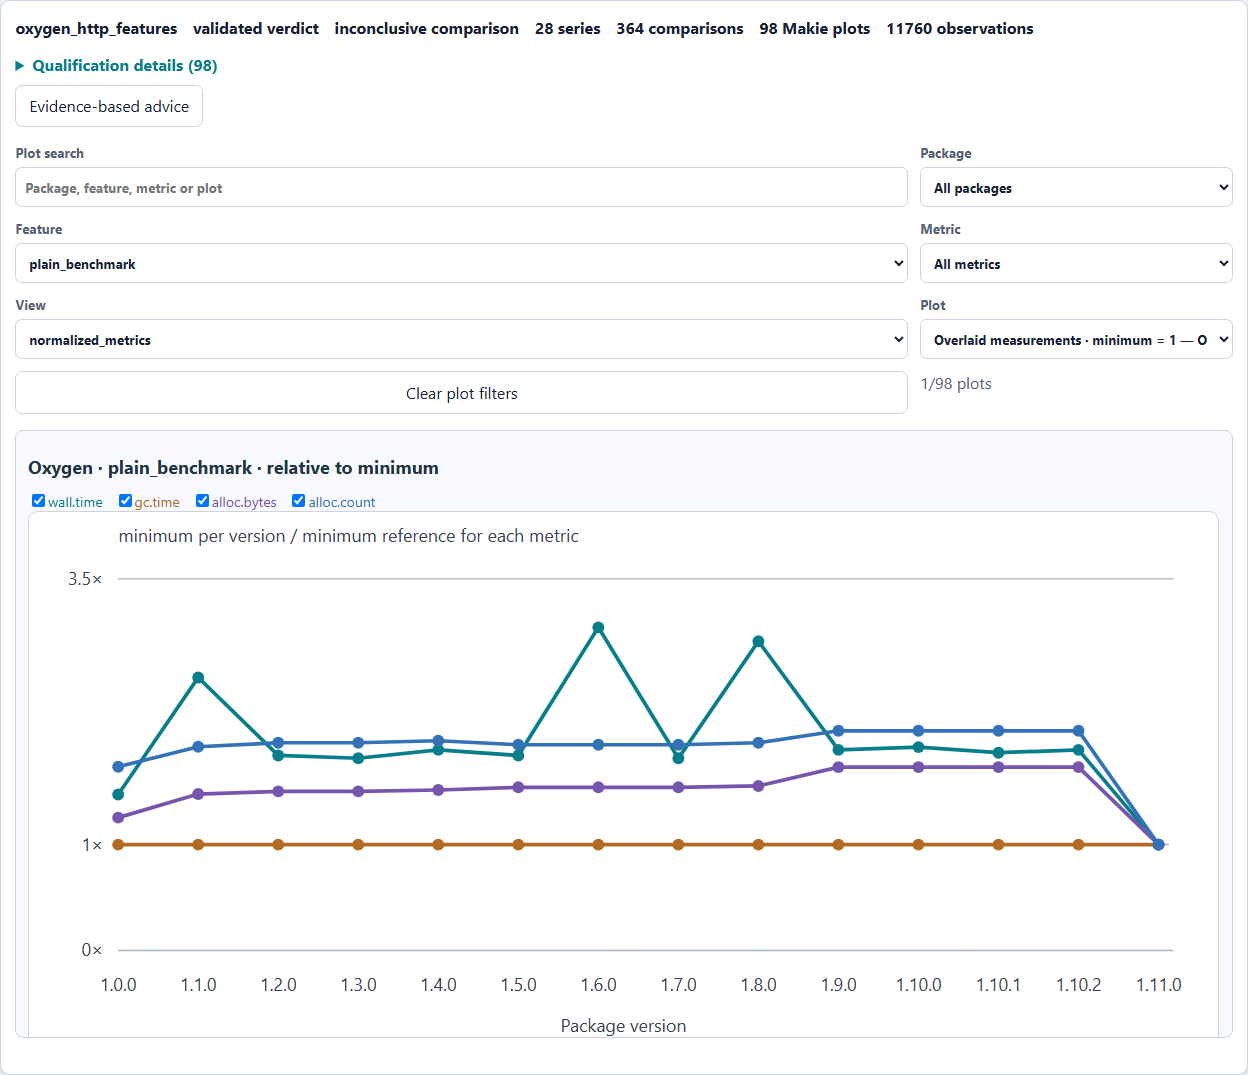Click the '364 comparisons' summary text

(x=680, y=29)
